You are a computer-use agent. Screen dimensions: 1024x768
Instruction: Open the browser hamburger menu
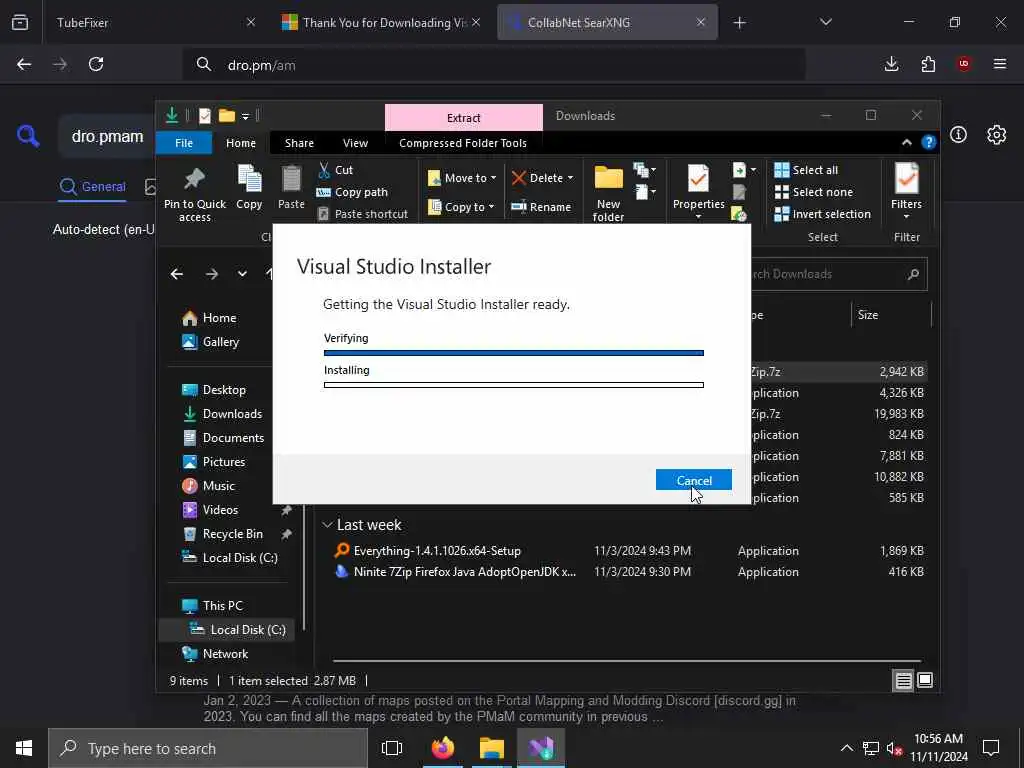coord(1000,64)
